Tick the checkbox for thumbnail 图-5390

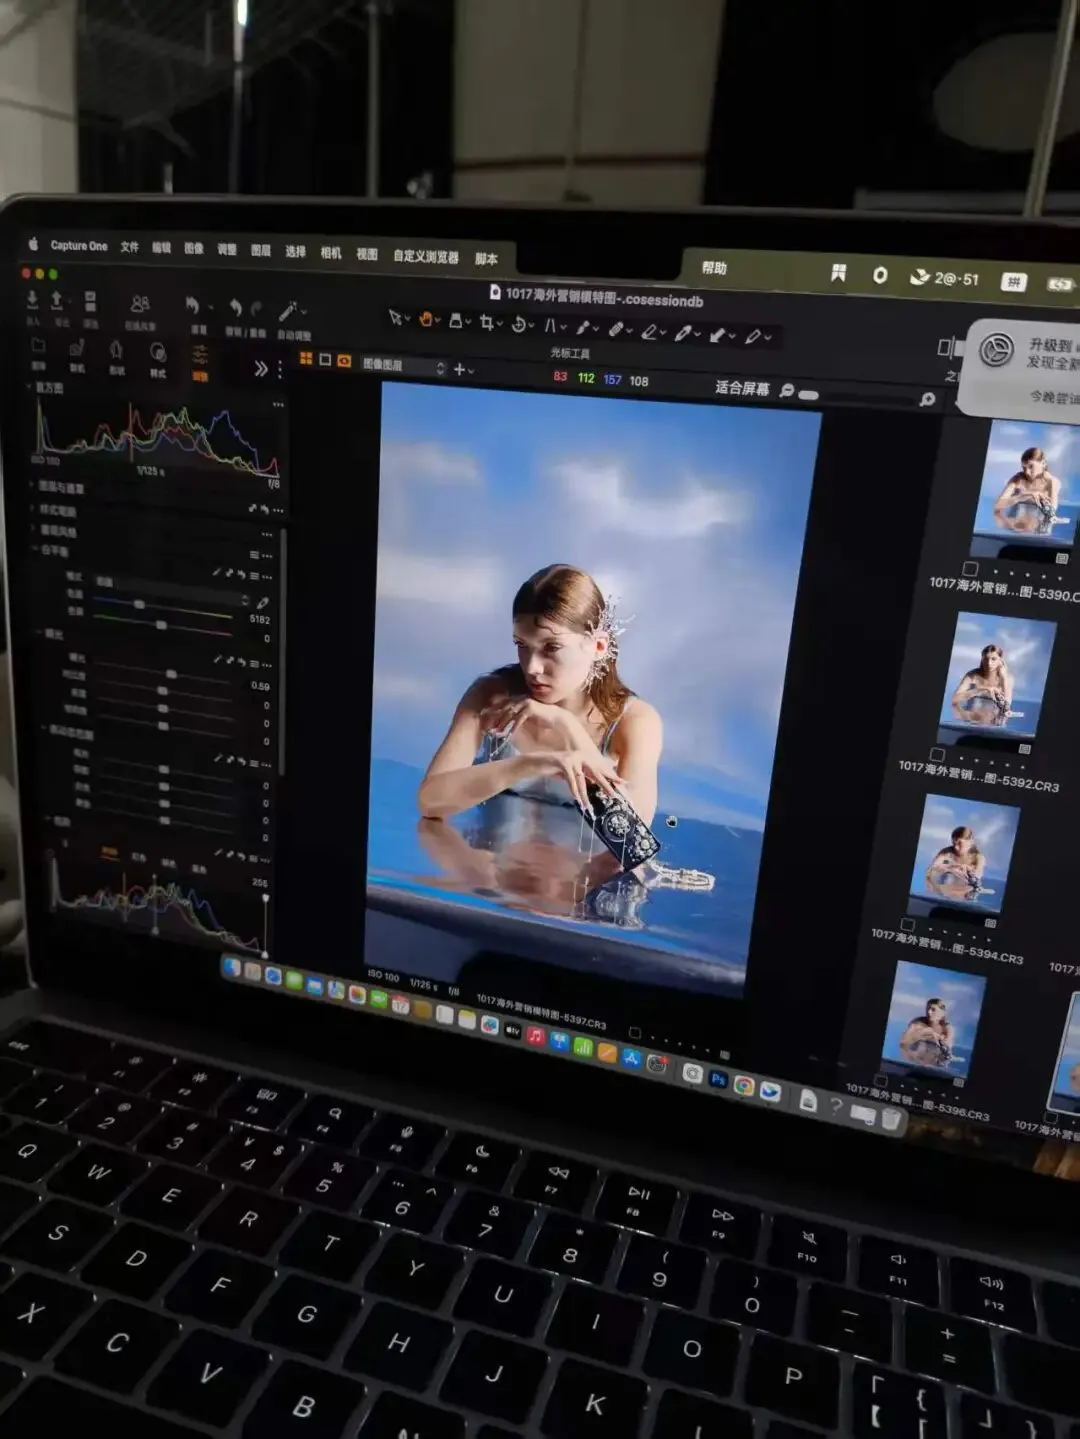[970, 568]
